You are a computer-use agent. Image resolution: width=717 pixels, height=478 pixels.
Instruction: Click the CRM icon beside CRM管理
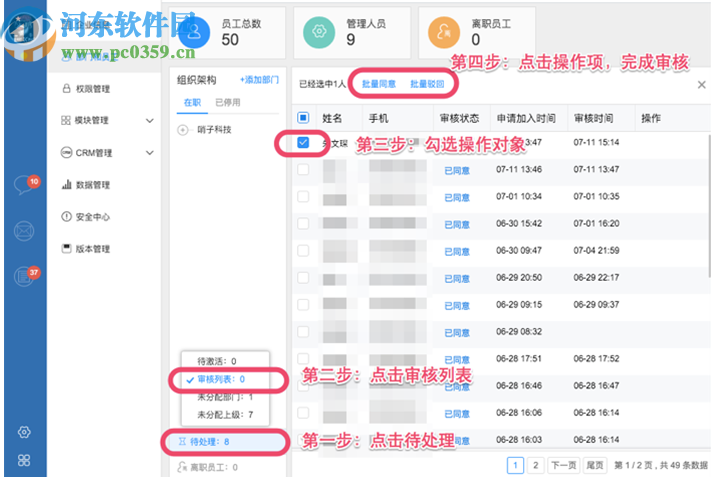(x=66, y=152)
